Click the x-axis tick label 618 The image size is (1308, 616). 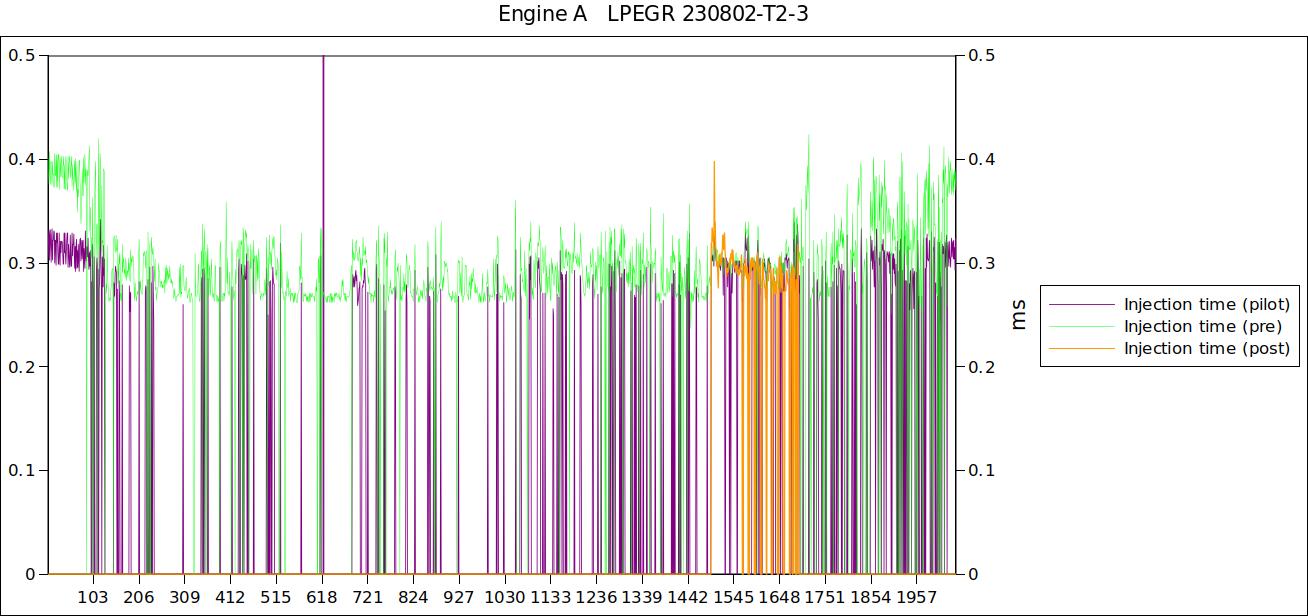[x=322, y=597]
